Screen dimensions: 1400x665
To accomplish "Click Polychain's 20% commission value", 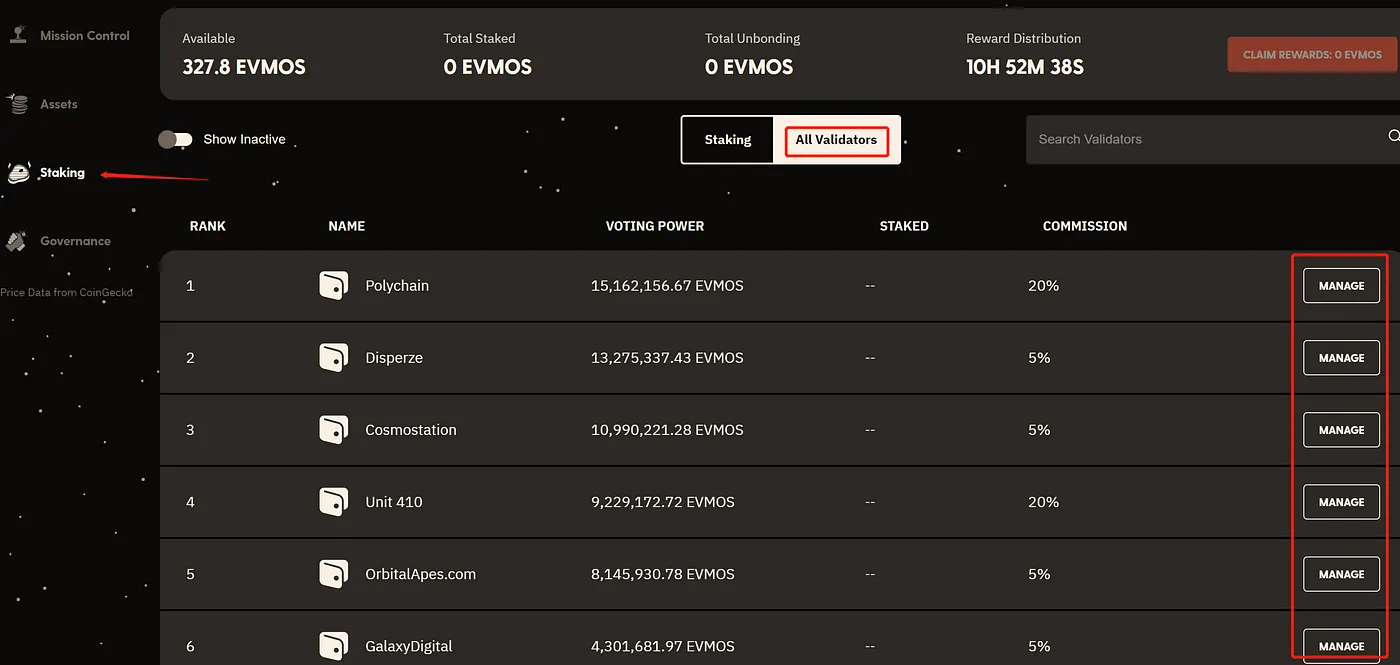I will tap(1043, 286).
